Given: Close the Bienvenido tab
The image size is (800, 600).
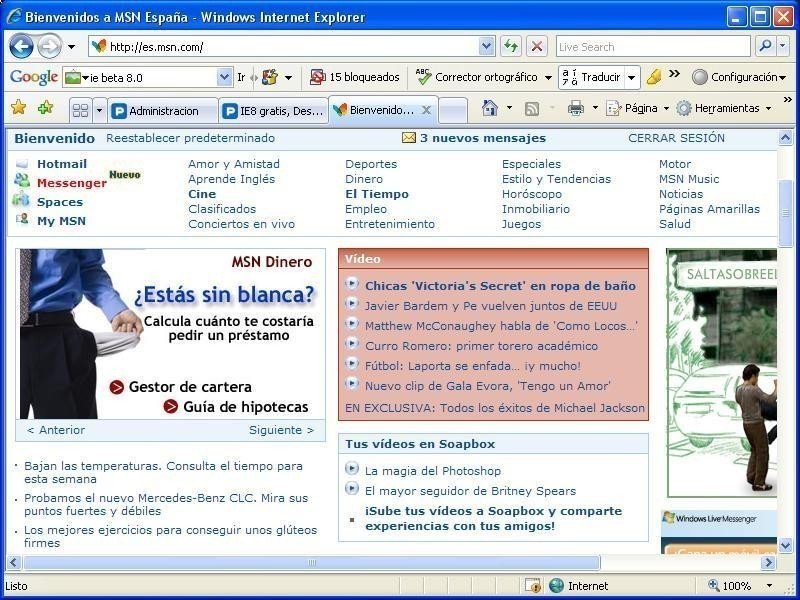Looking at the screenshot, I should point(427,110).
